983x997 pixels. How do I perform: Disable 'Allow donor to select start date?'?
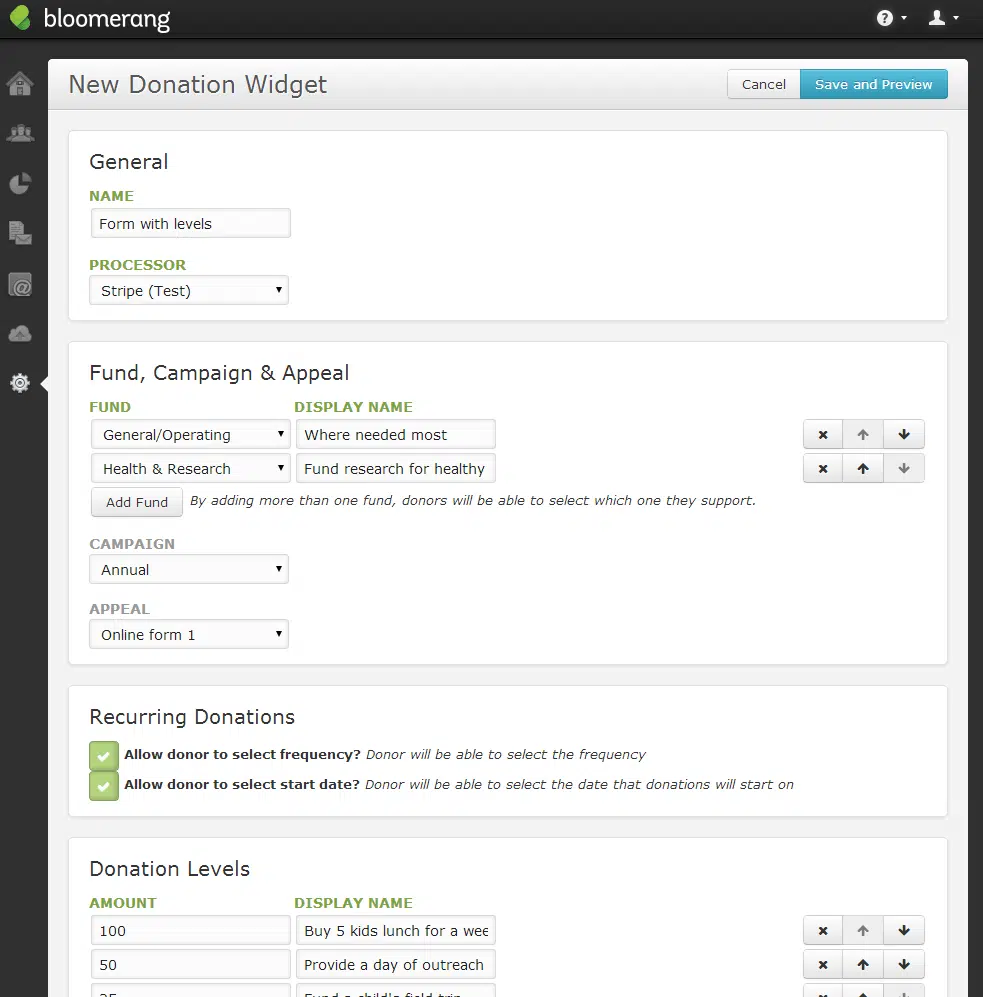103,786
